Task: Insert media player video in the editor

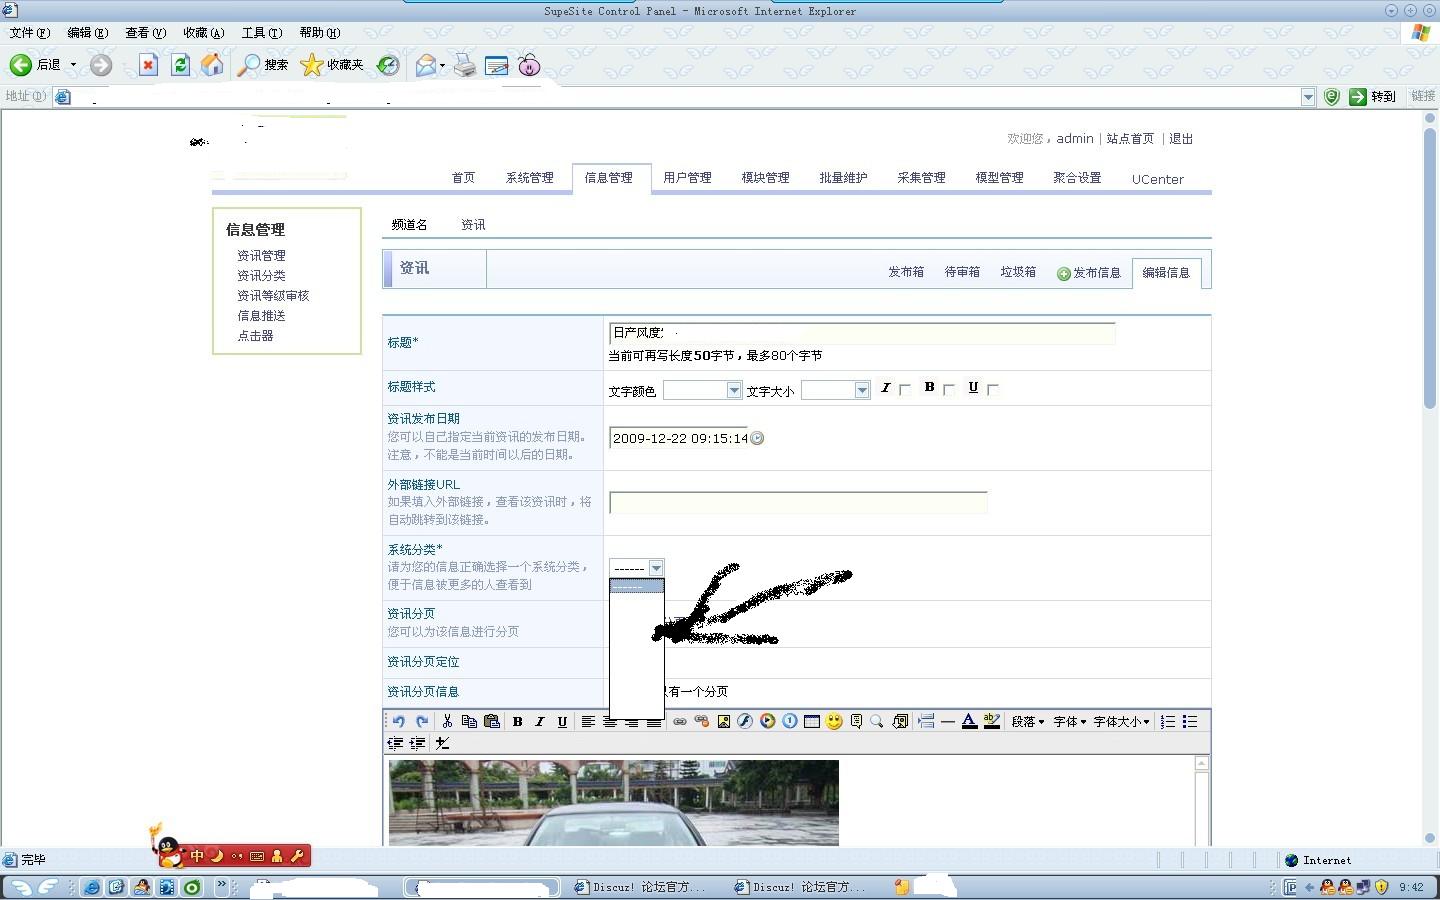Action: point(767,721)
